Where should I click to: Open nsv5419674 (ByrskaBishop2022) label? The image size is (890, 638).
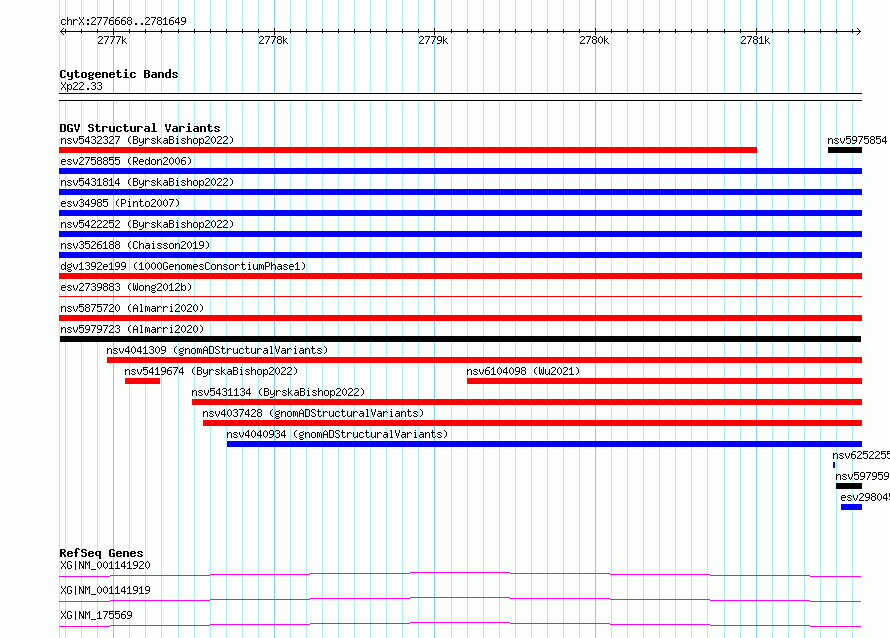click(x=211, y=371)
